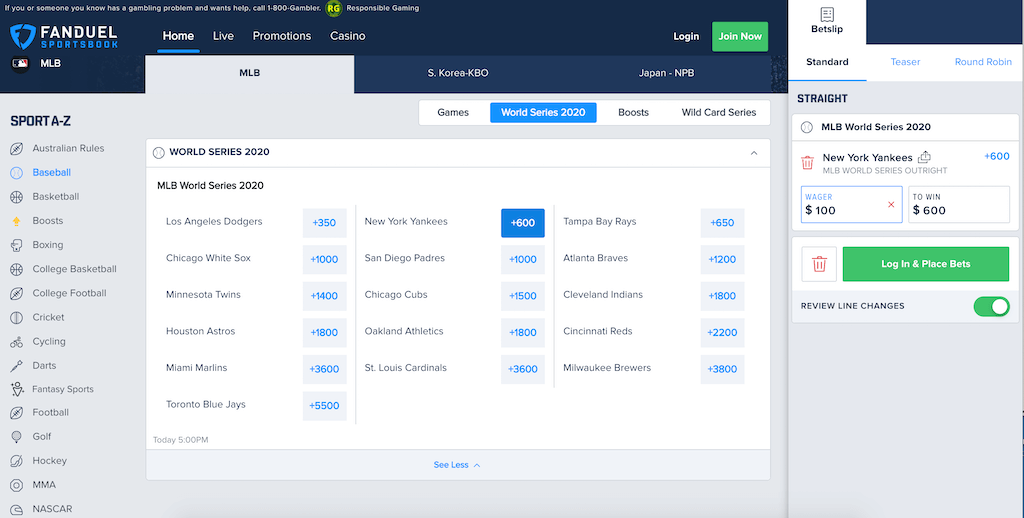The width and height of the screenshot is (1024, 518).
Task: Select Minnesota Twins +1400 odds
Action: 324,296
